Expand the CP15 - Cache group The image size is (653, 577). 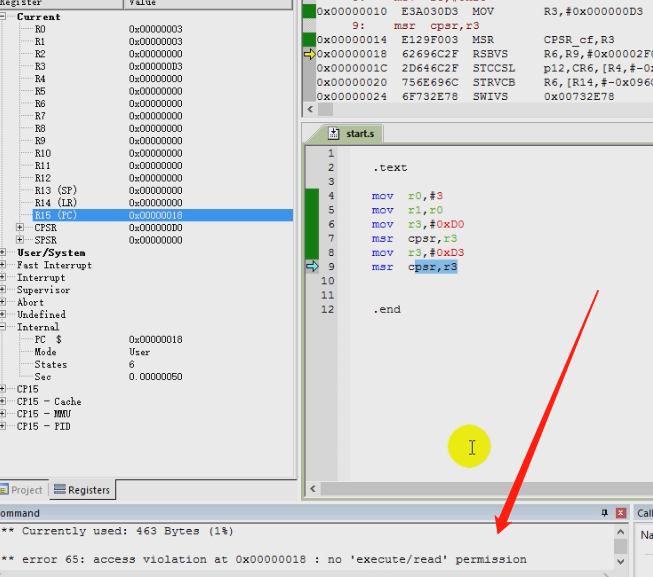click(6, 402)
